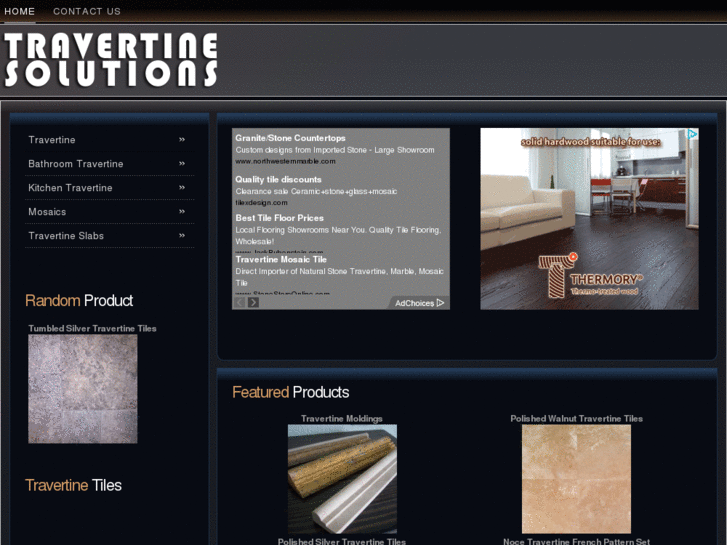Click the Travertine Solutions logo
Viewport: 727px width, 545px height.
point(111,60)
